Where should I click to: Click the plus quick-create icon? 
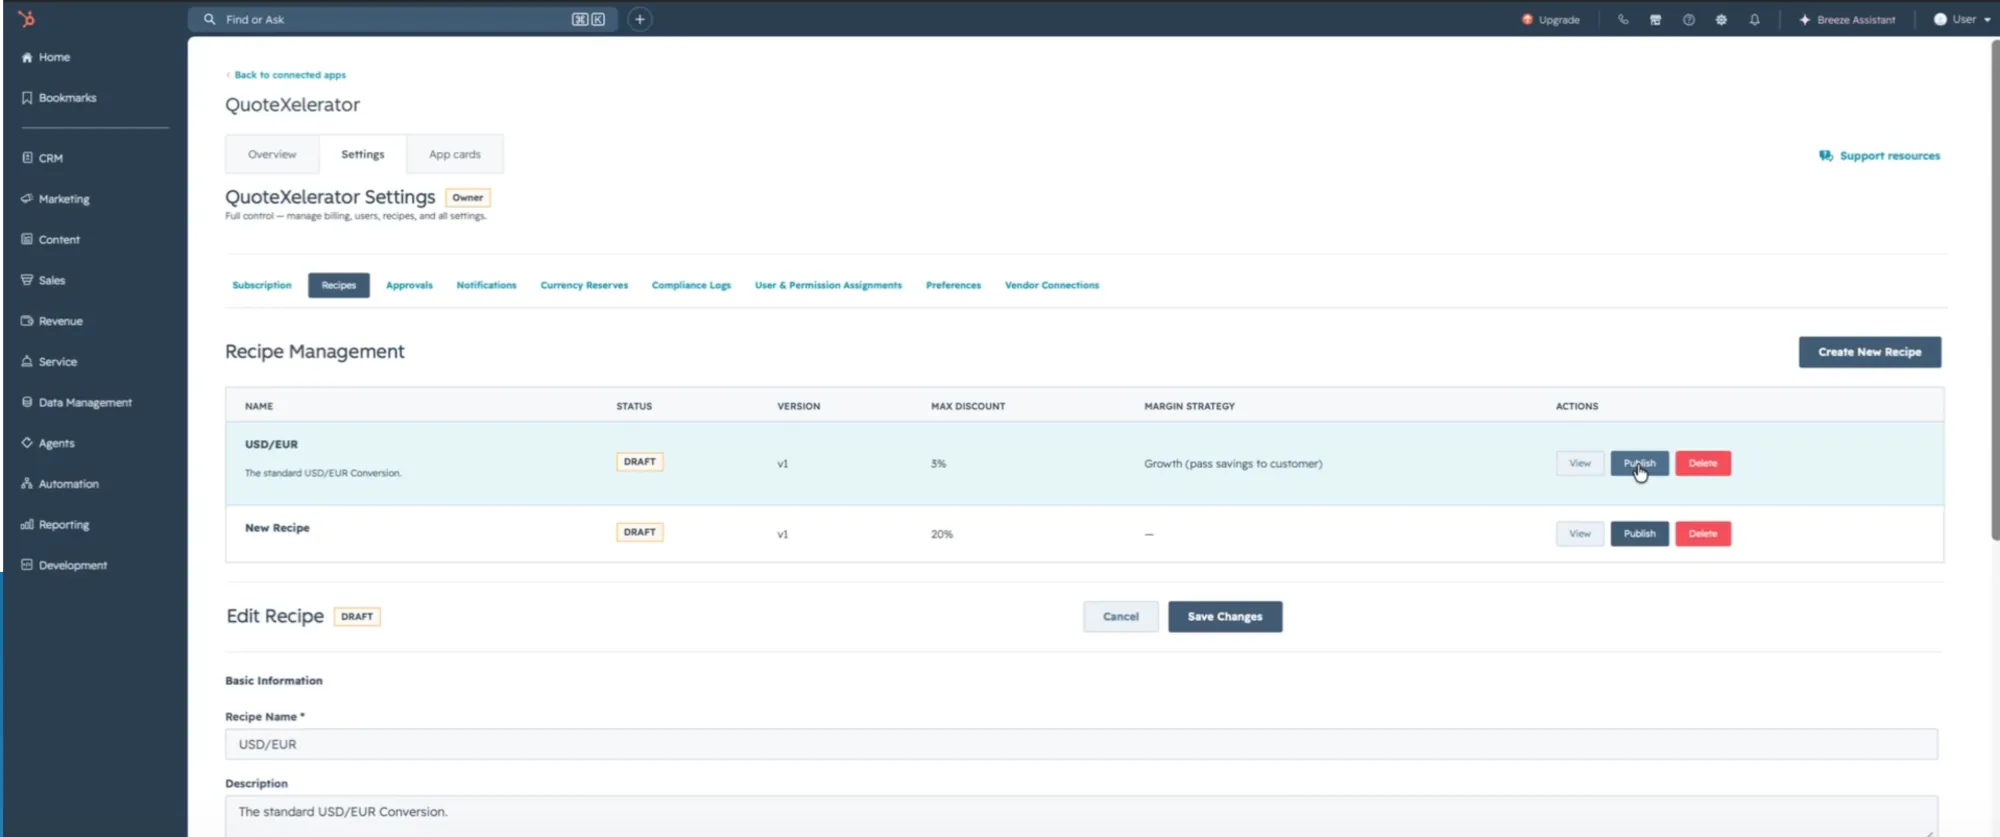(640, 19)
